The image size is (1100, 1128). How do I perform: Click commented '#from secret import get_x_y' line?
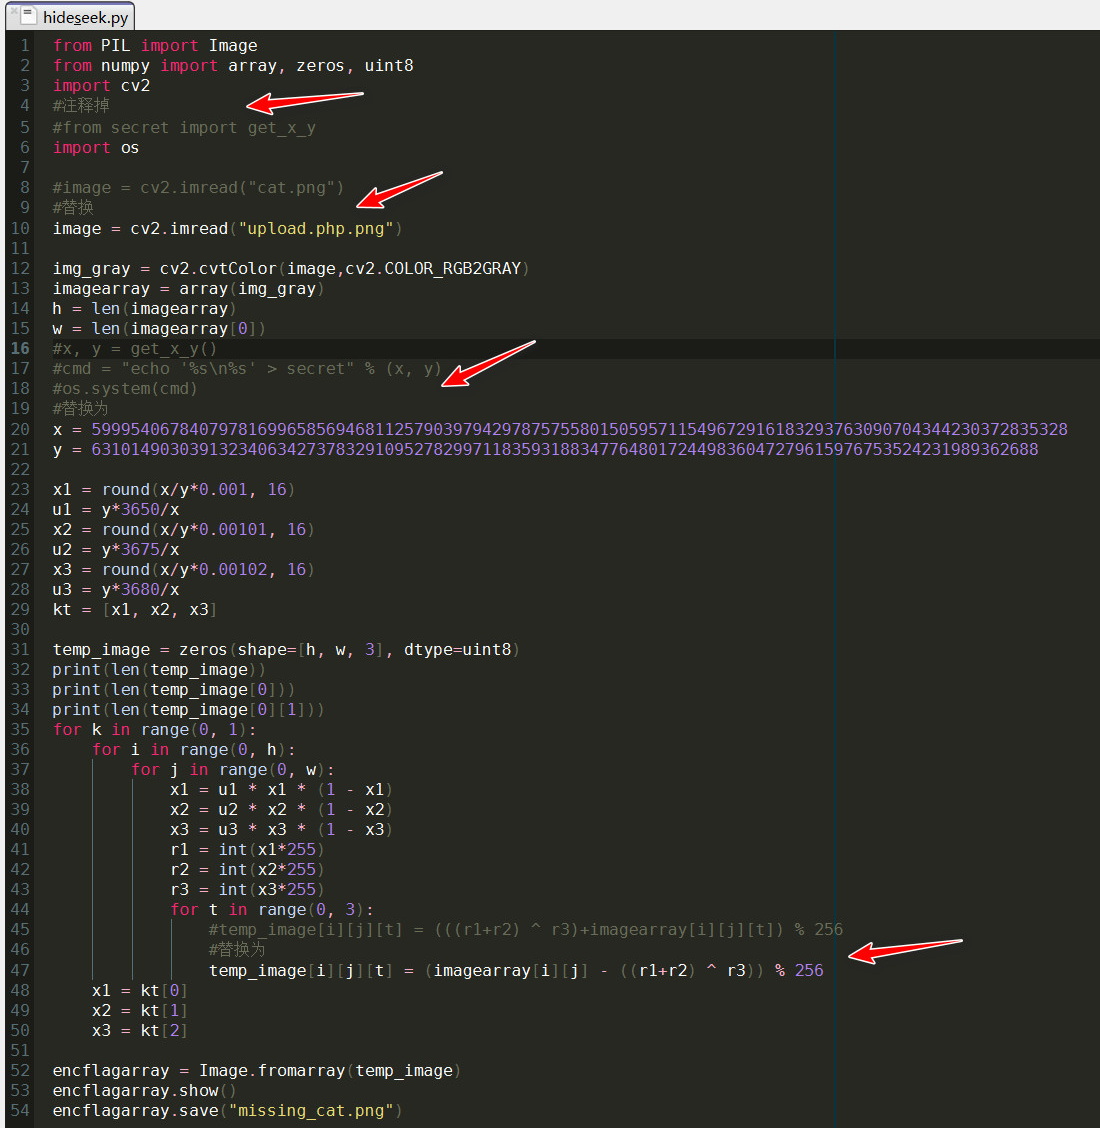tap(184, 127)
